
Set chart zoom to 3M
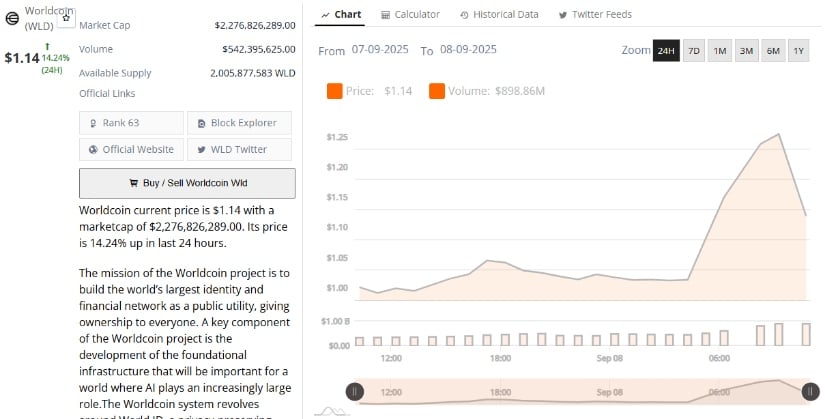click(x=746, y=51)
